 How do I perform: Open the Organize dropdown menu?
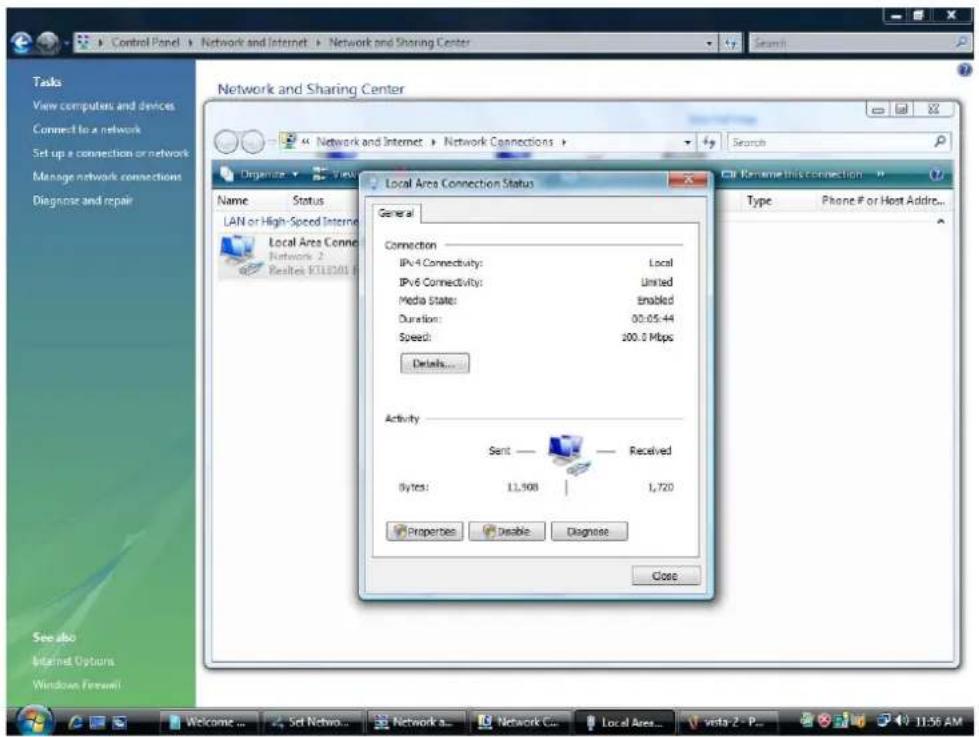point(260,174)
